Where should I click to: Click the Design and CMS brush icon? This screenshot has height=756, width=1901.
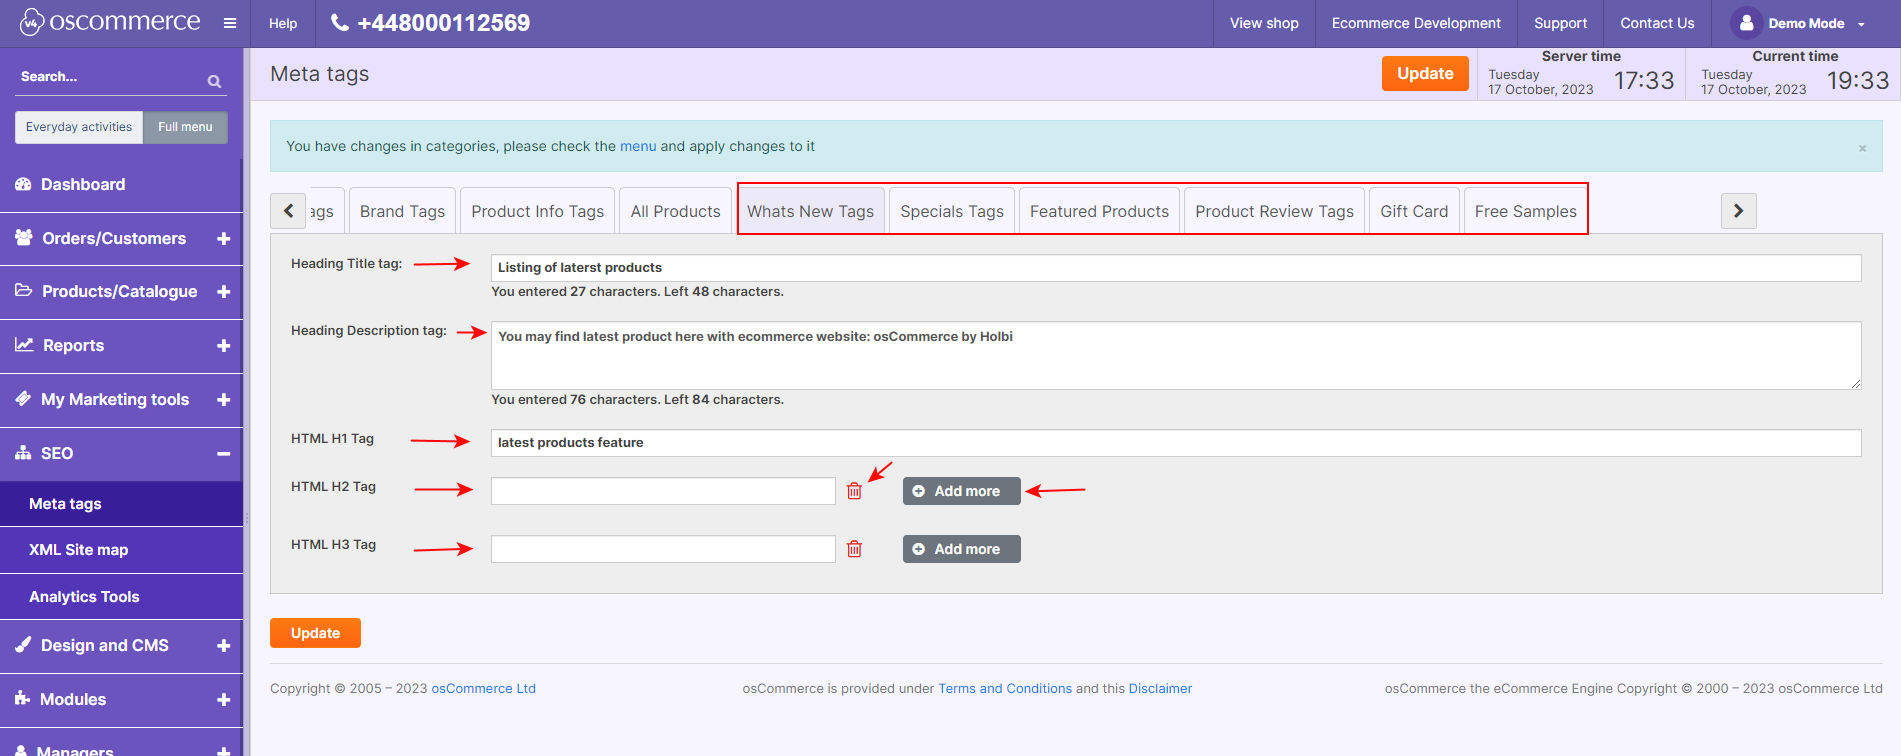point(23,645)
